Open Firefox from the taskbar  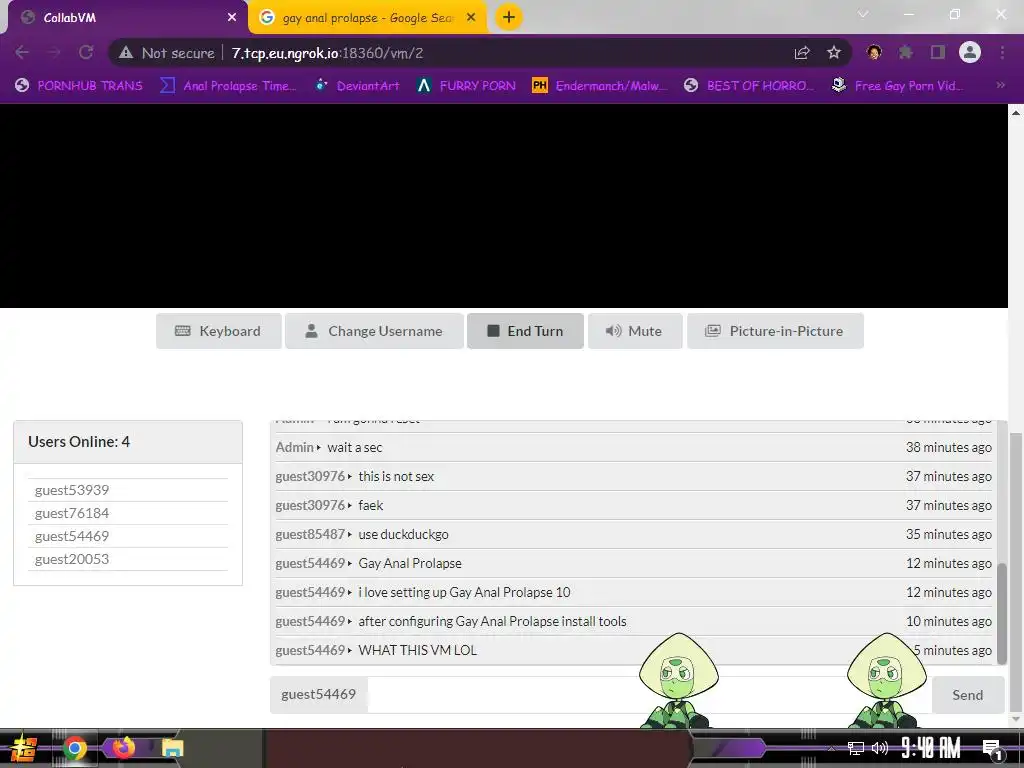pos(122,747)
